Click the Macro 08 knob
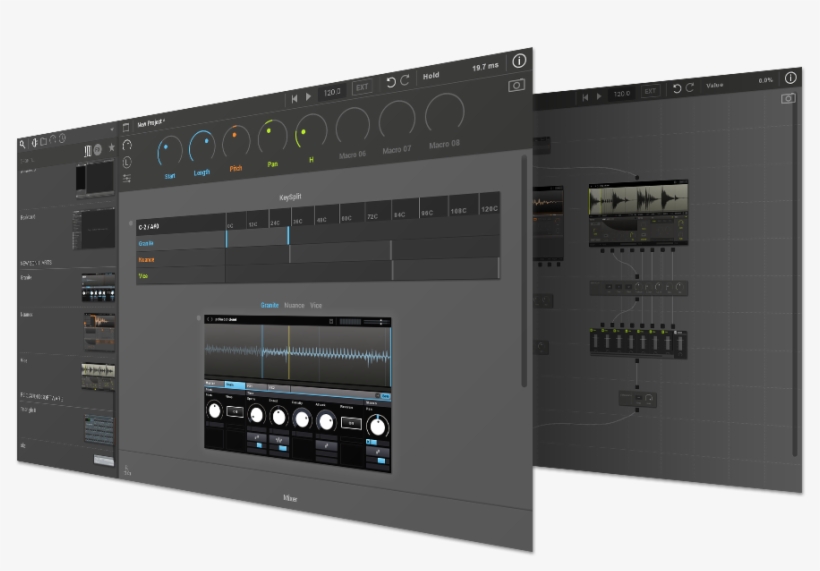Viewport: 820px width, 571px height. (445, 115)
